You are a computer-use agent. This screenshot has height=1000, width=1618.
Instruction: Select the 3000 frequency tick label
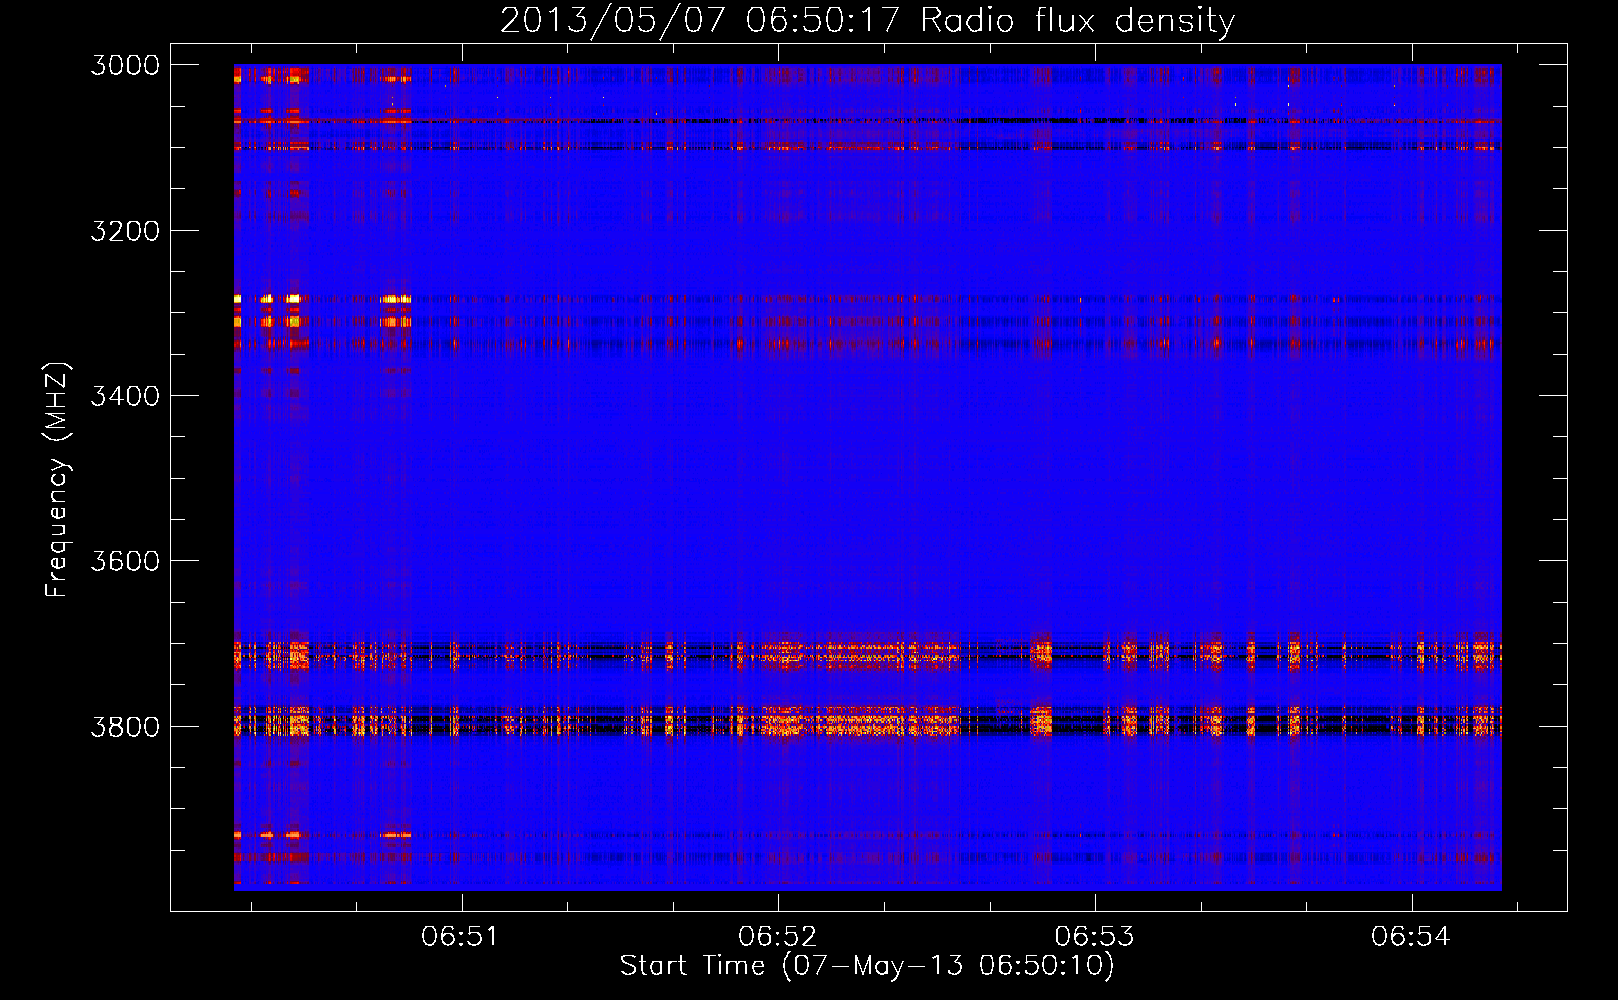click(x=125, y=65)
